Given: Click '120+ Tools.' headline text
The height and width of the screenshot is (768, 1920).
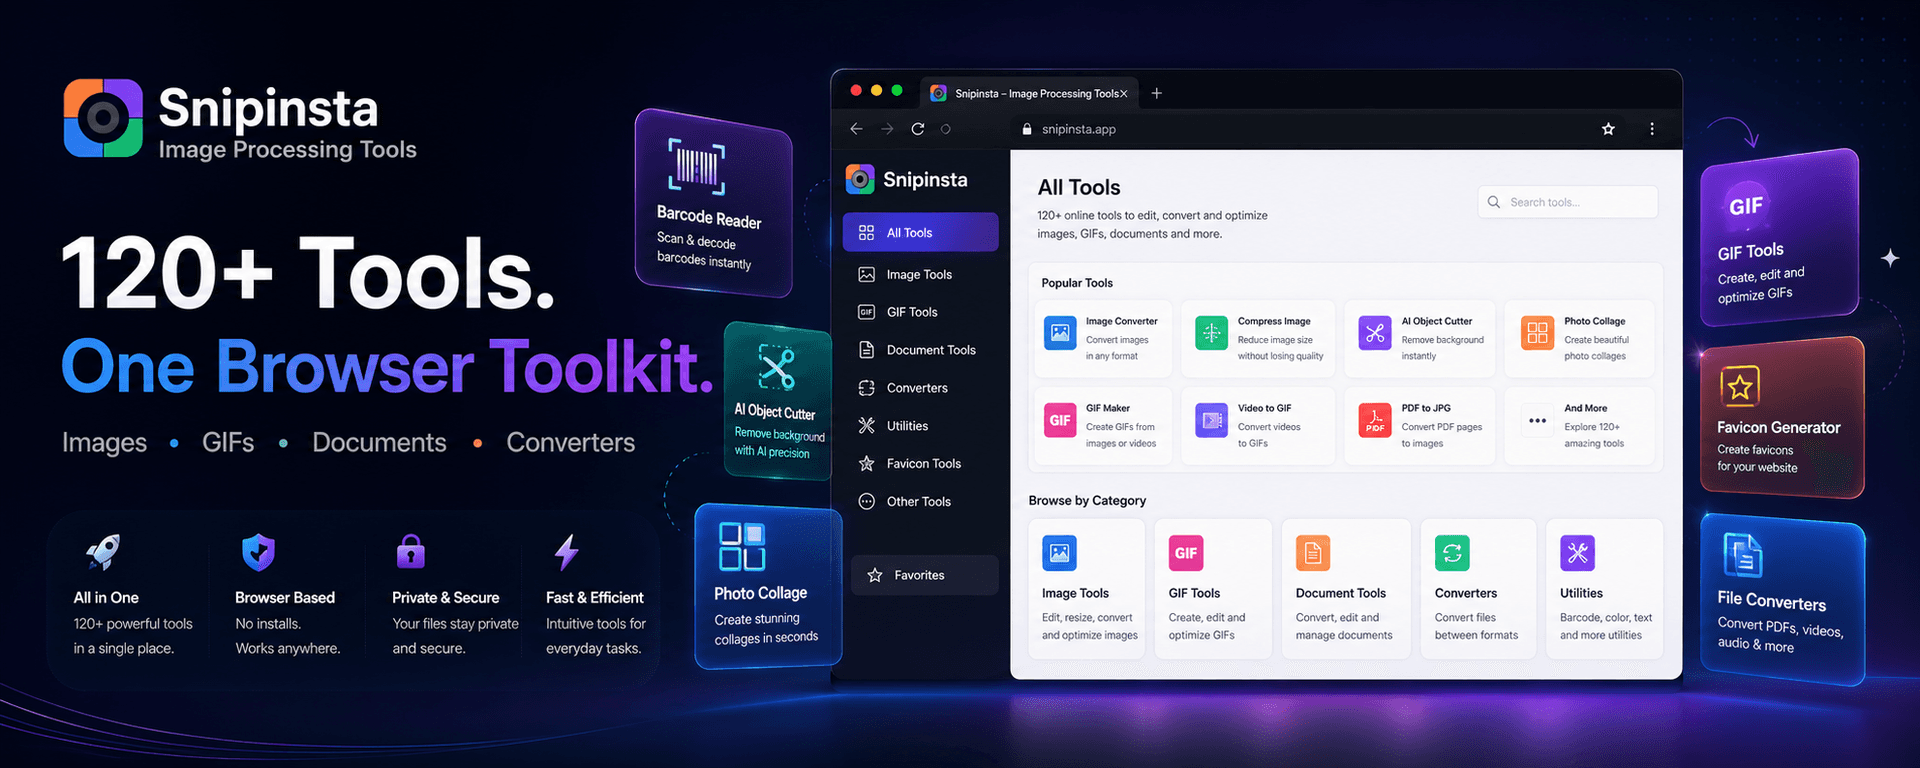Looking at the screenshot, I should click(x=308, y=273).
